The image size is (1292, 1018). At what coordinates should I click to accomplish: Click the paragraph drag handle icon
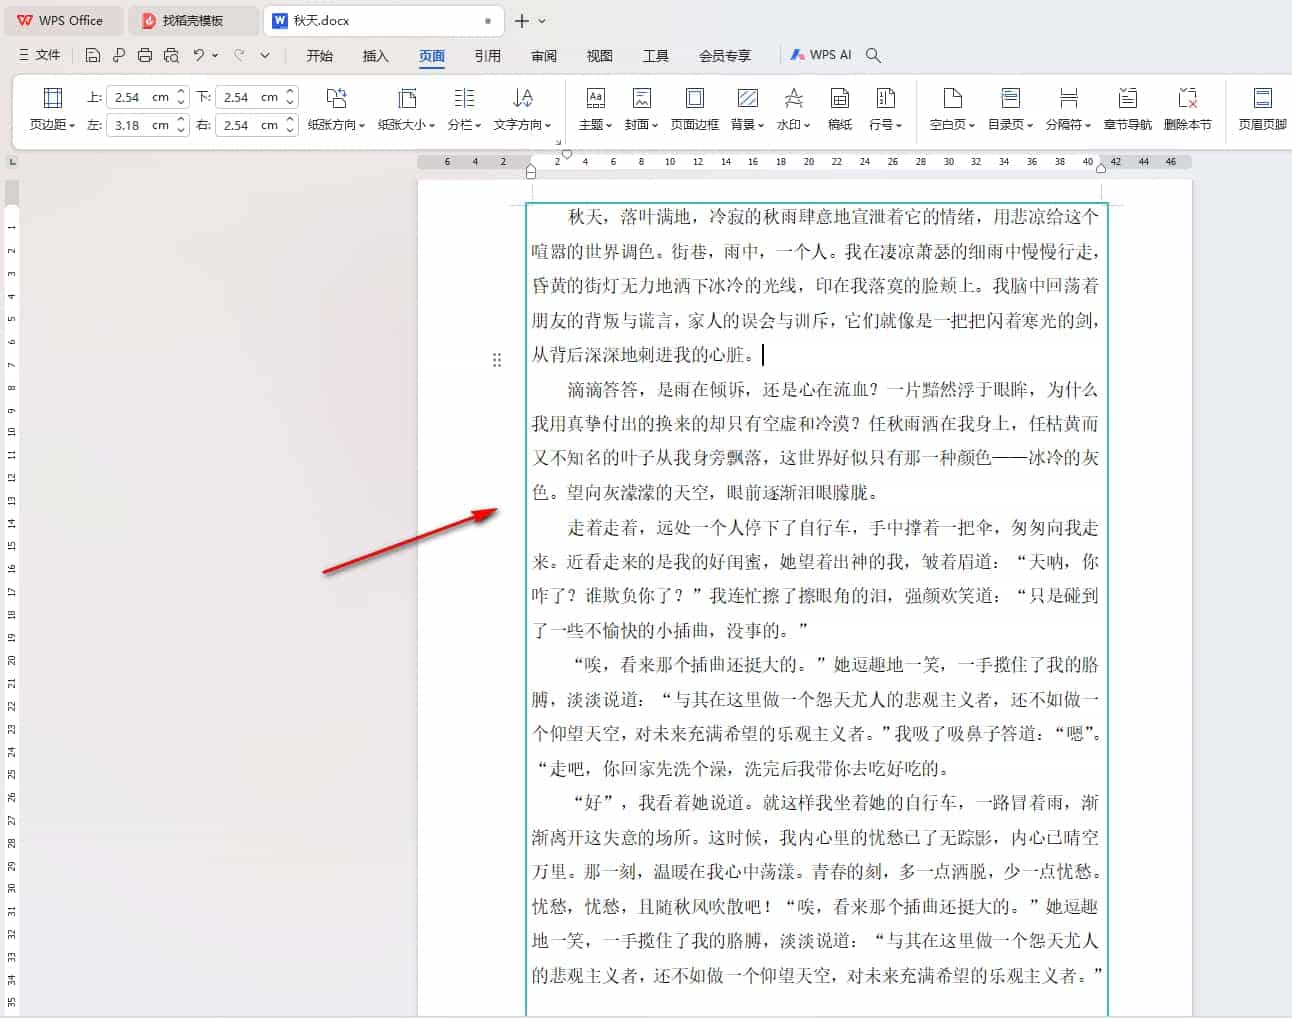(x=497, y=360)
